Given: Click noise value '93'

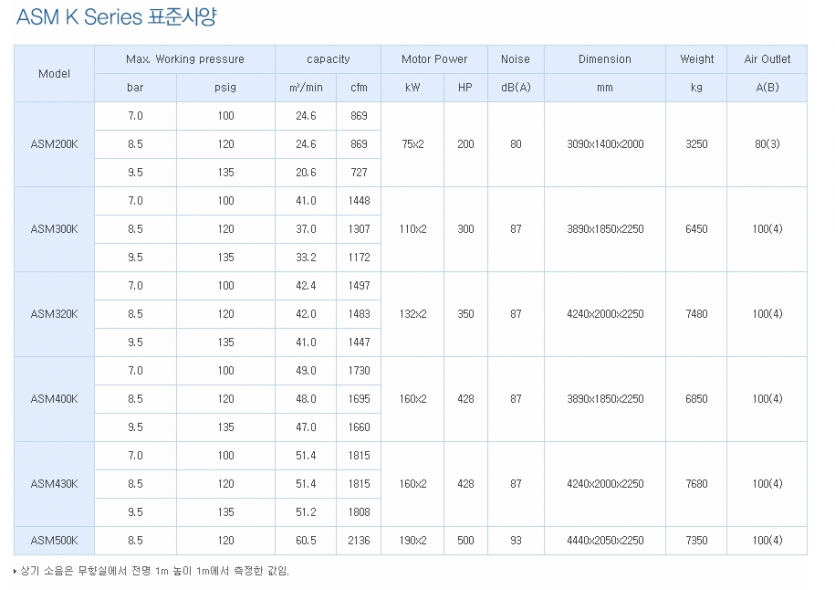Looking at the screenshot, I should coord(515,540).
